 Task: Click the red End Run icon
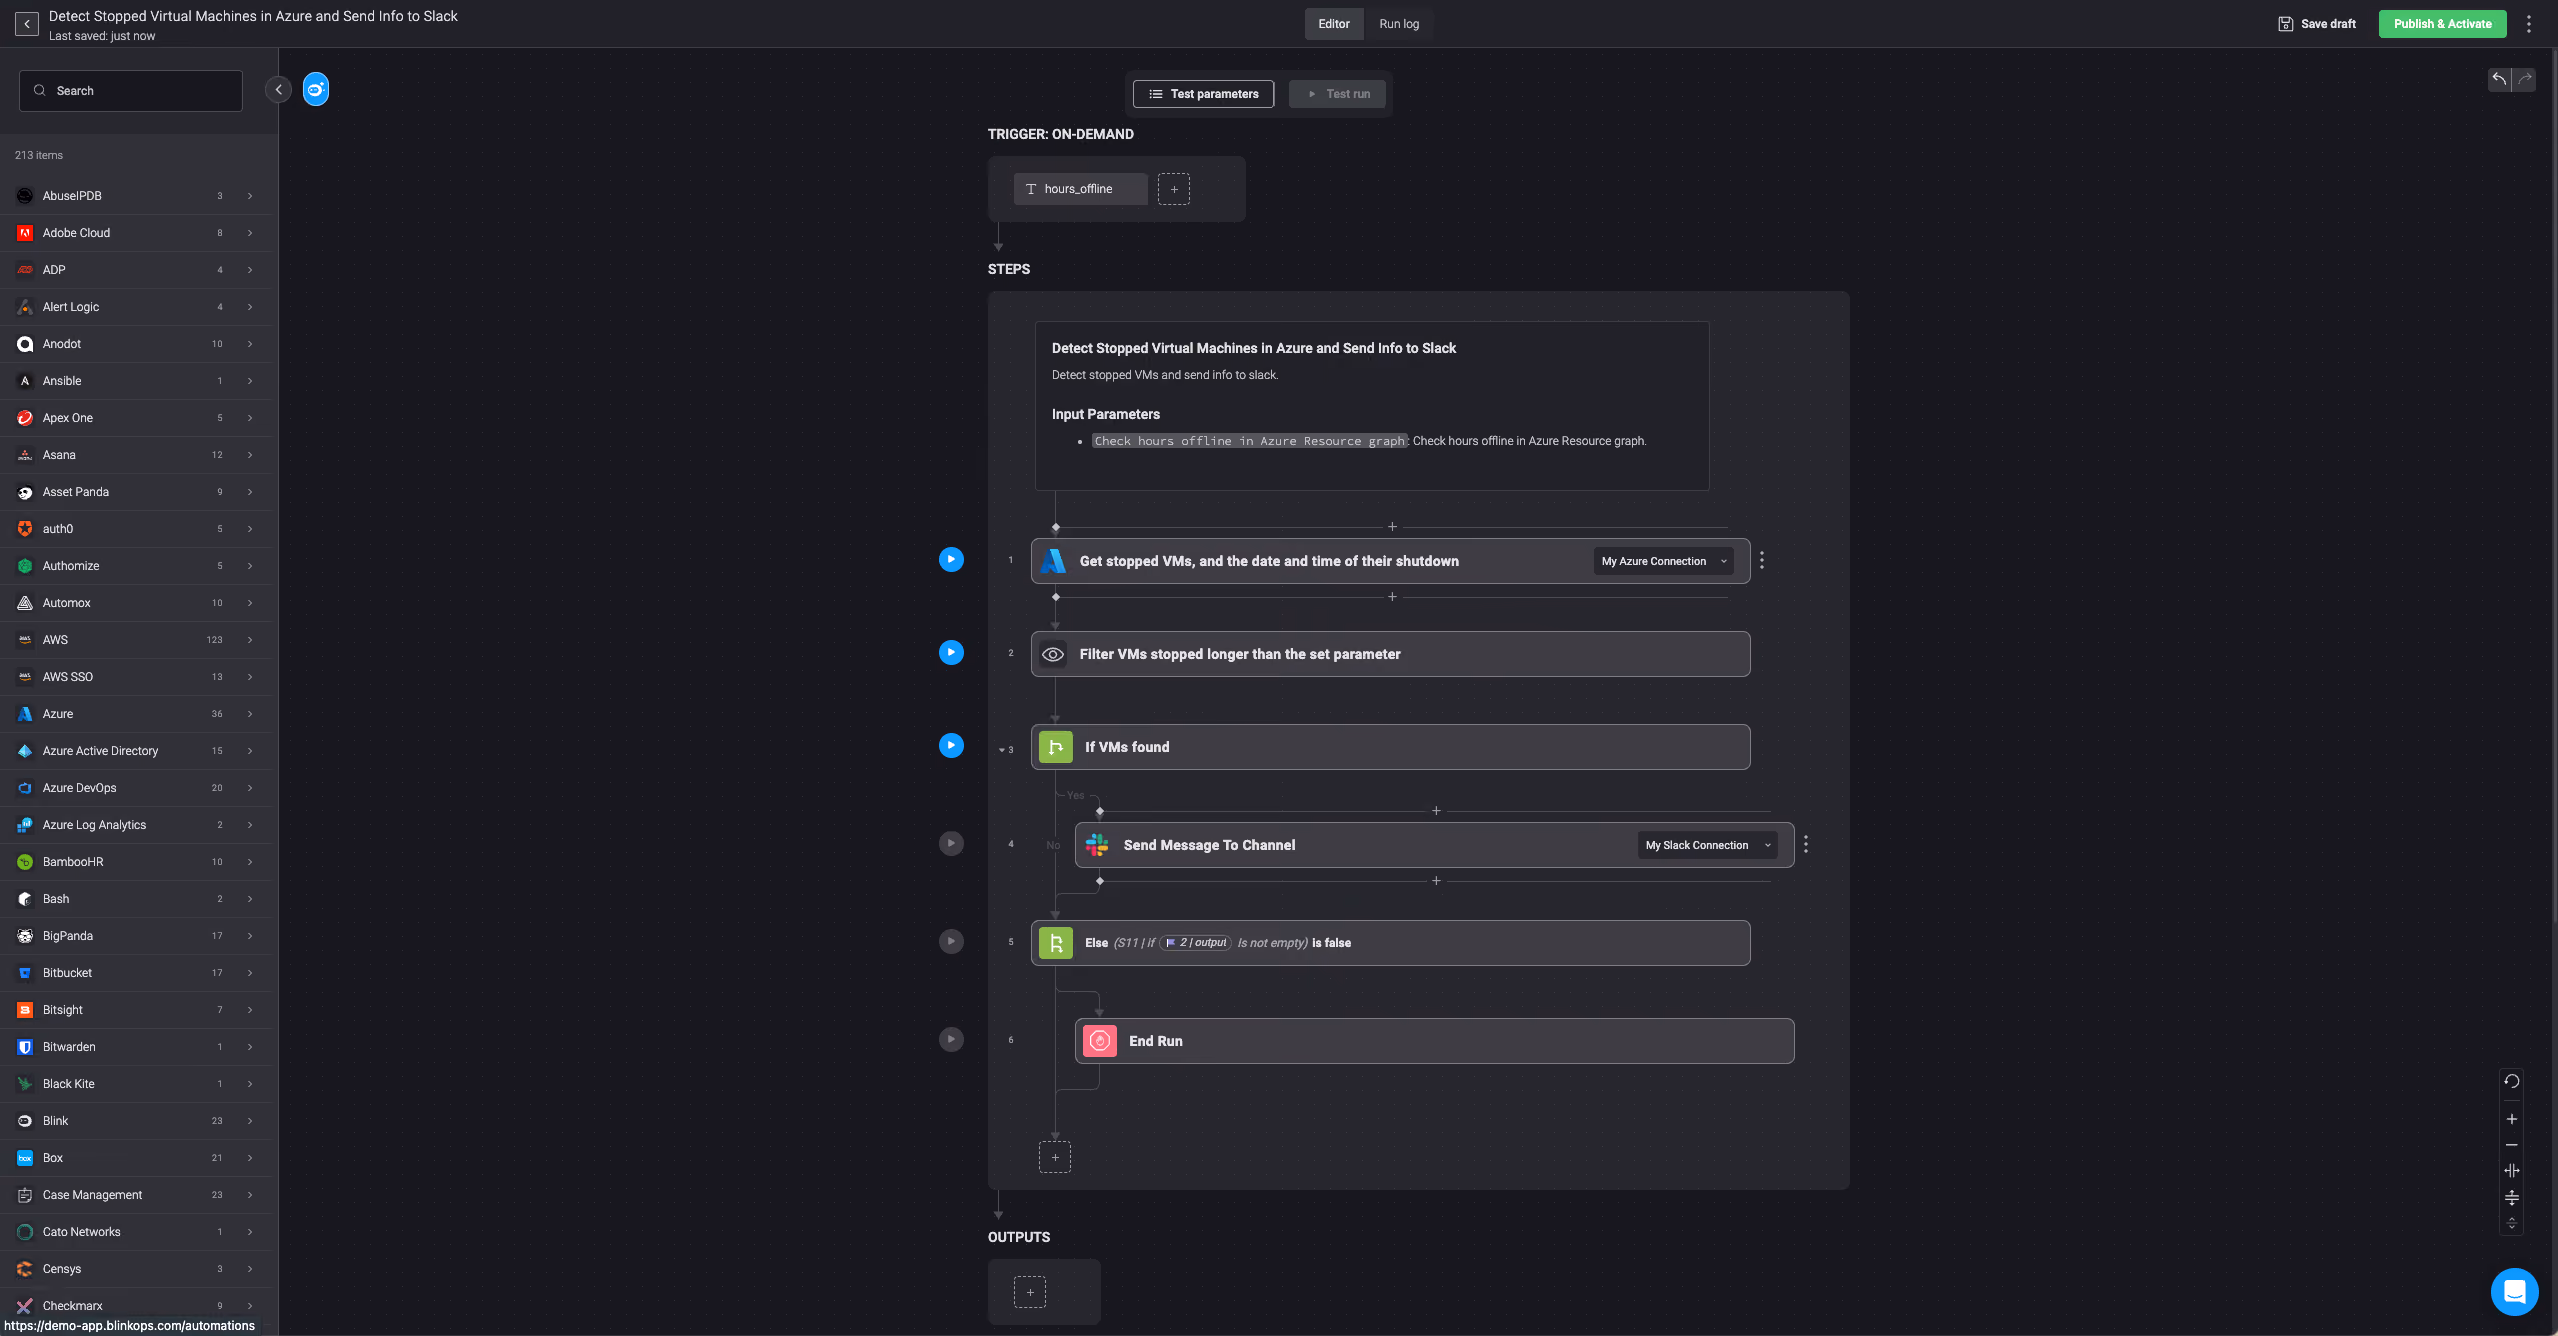tap(1100, 1041)
